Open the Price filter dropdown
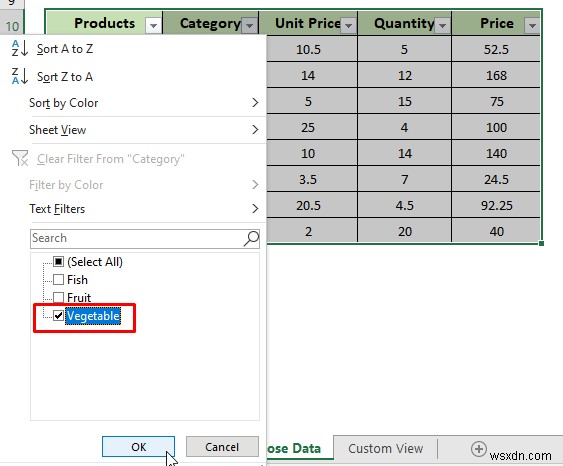563x466 pixels. 532,25
